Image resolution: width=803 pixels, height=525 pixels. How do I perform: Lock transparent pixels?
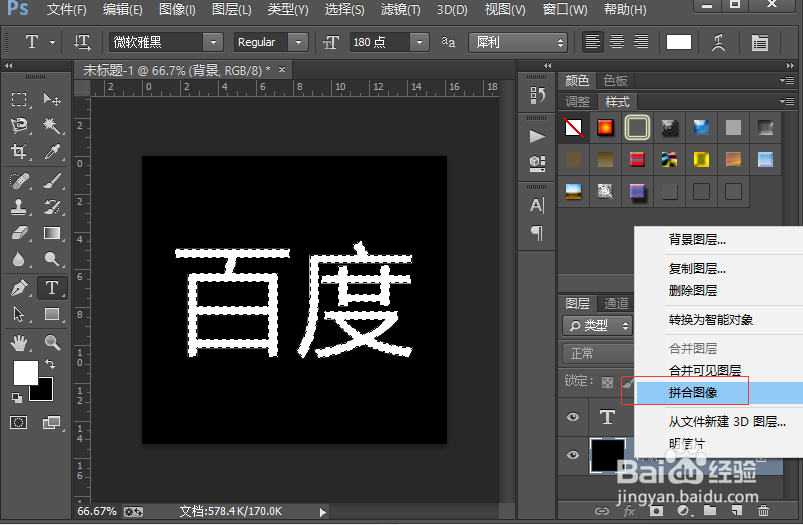[x=607, y=382]
